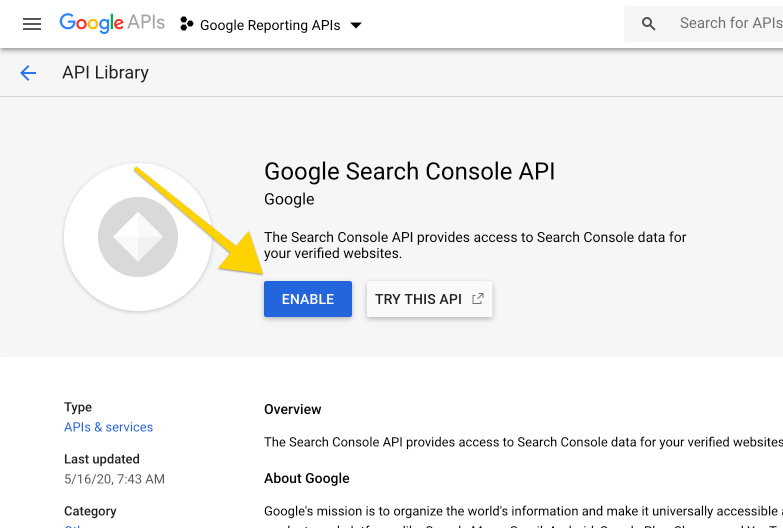783x528 pixels.
Task: Click the About Google heading
Action: click(x=307, y=478)
